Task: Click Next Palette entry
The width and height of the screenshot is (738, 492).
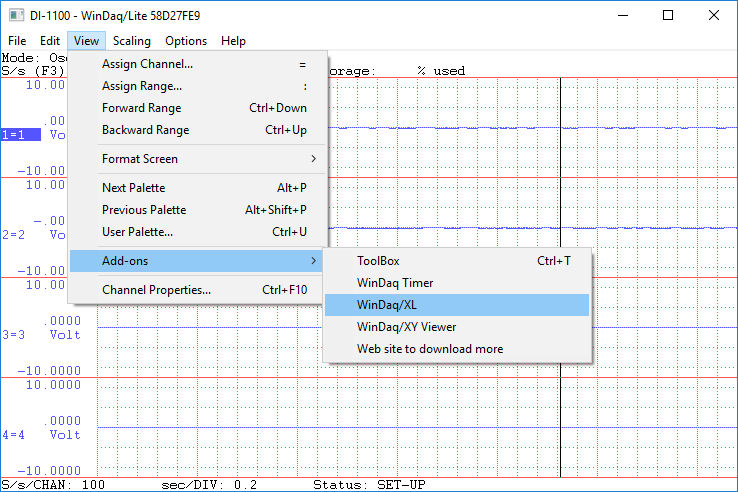Action: [198, 188]
